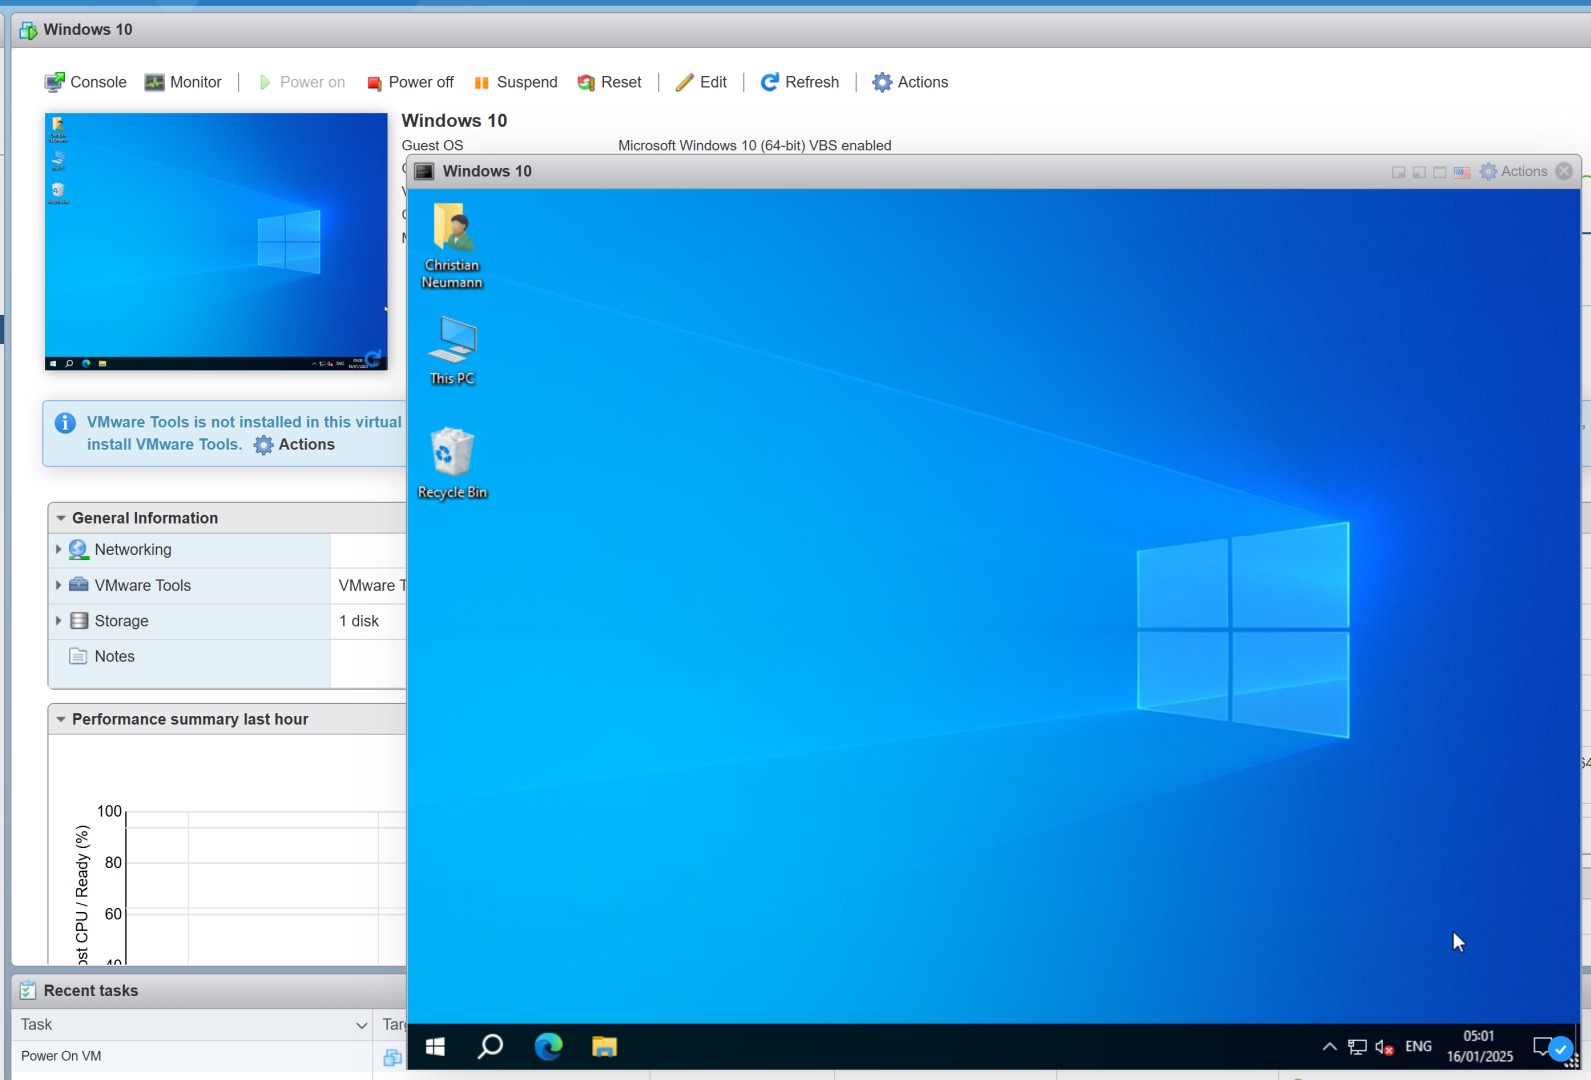This screenshot has height=1080, width=1591.
Task: Click the Windows 10 VM icon in page header
Action: [28, 30]
